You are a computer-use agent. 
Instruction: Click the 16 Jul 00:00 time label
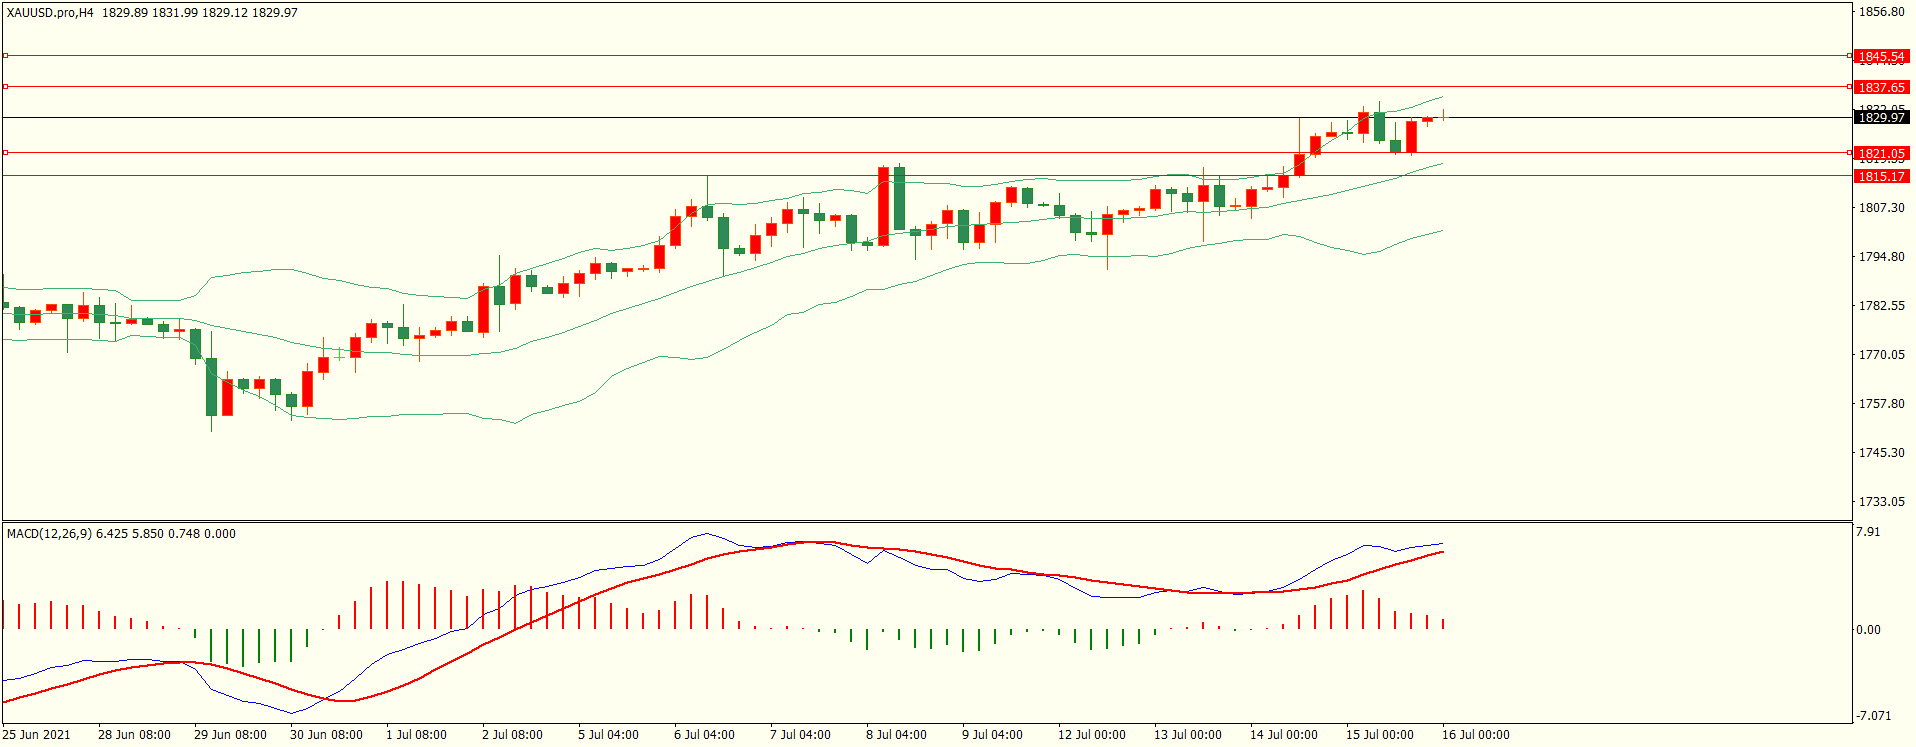tap(1476, 735)
